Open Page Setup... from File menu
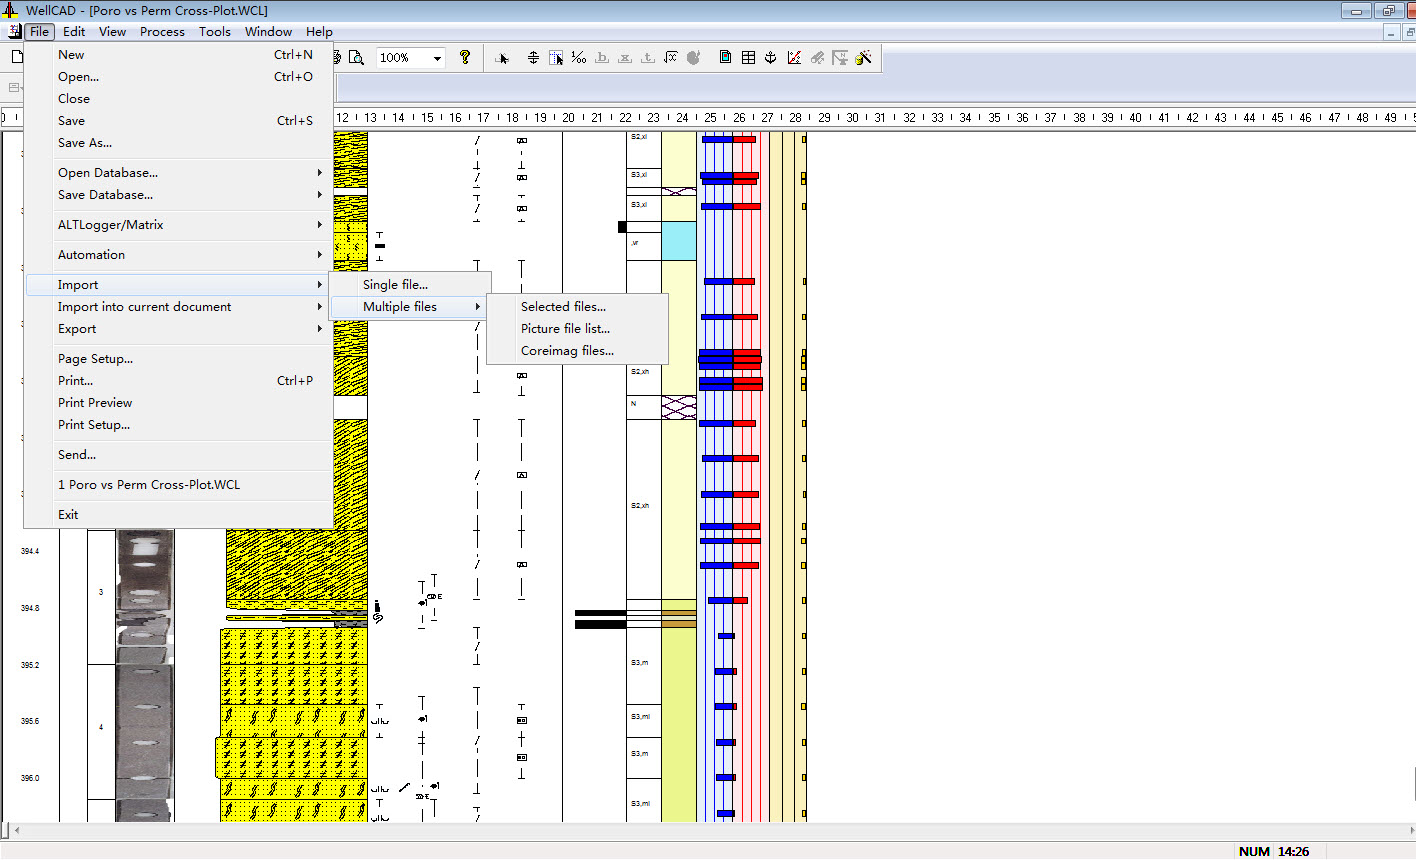 tap(179, 359)
